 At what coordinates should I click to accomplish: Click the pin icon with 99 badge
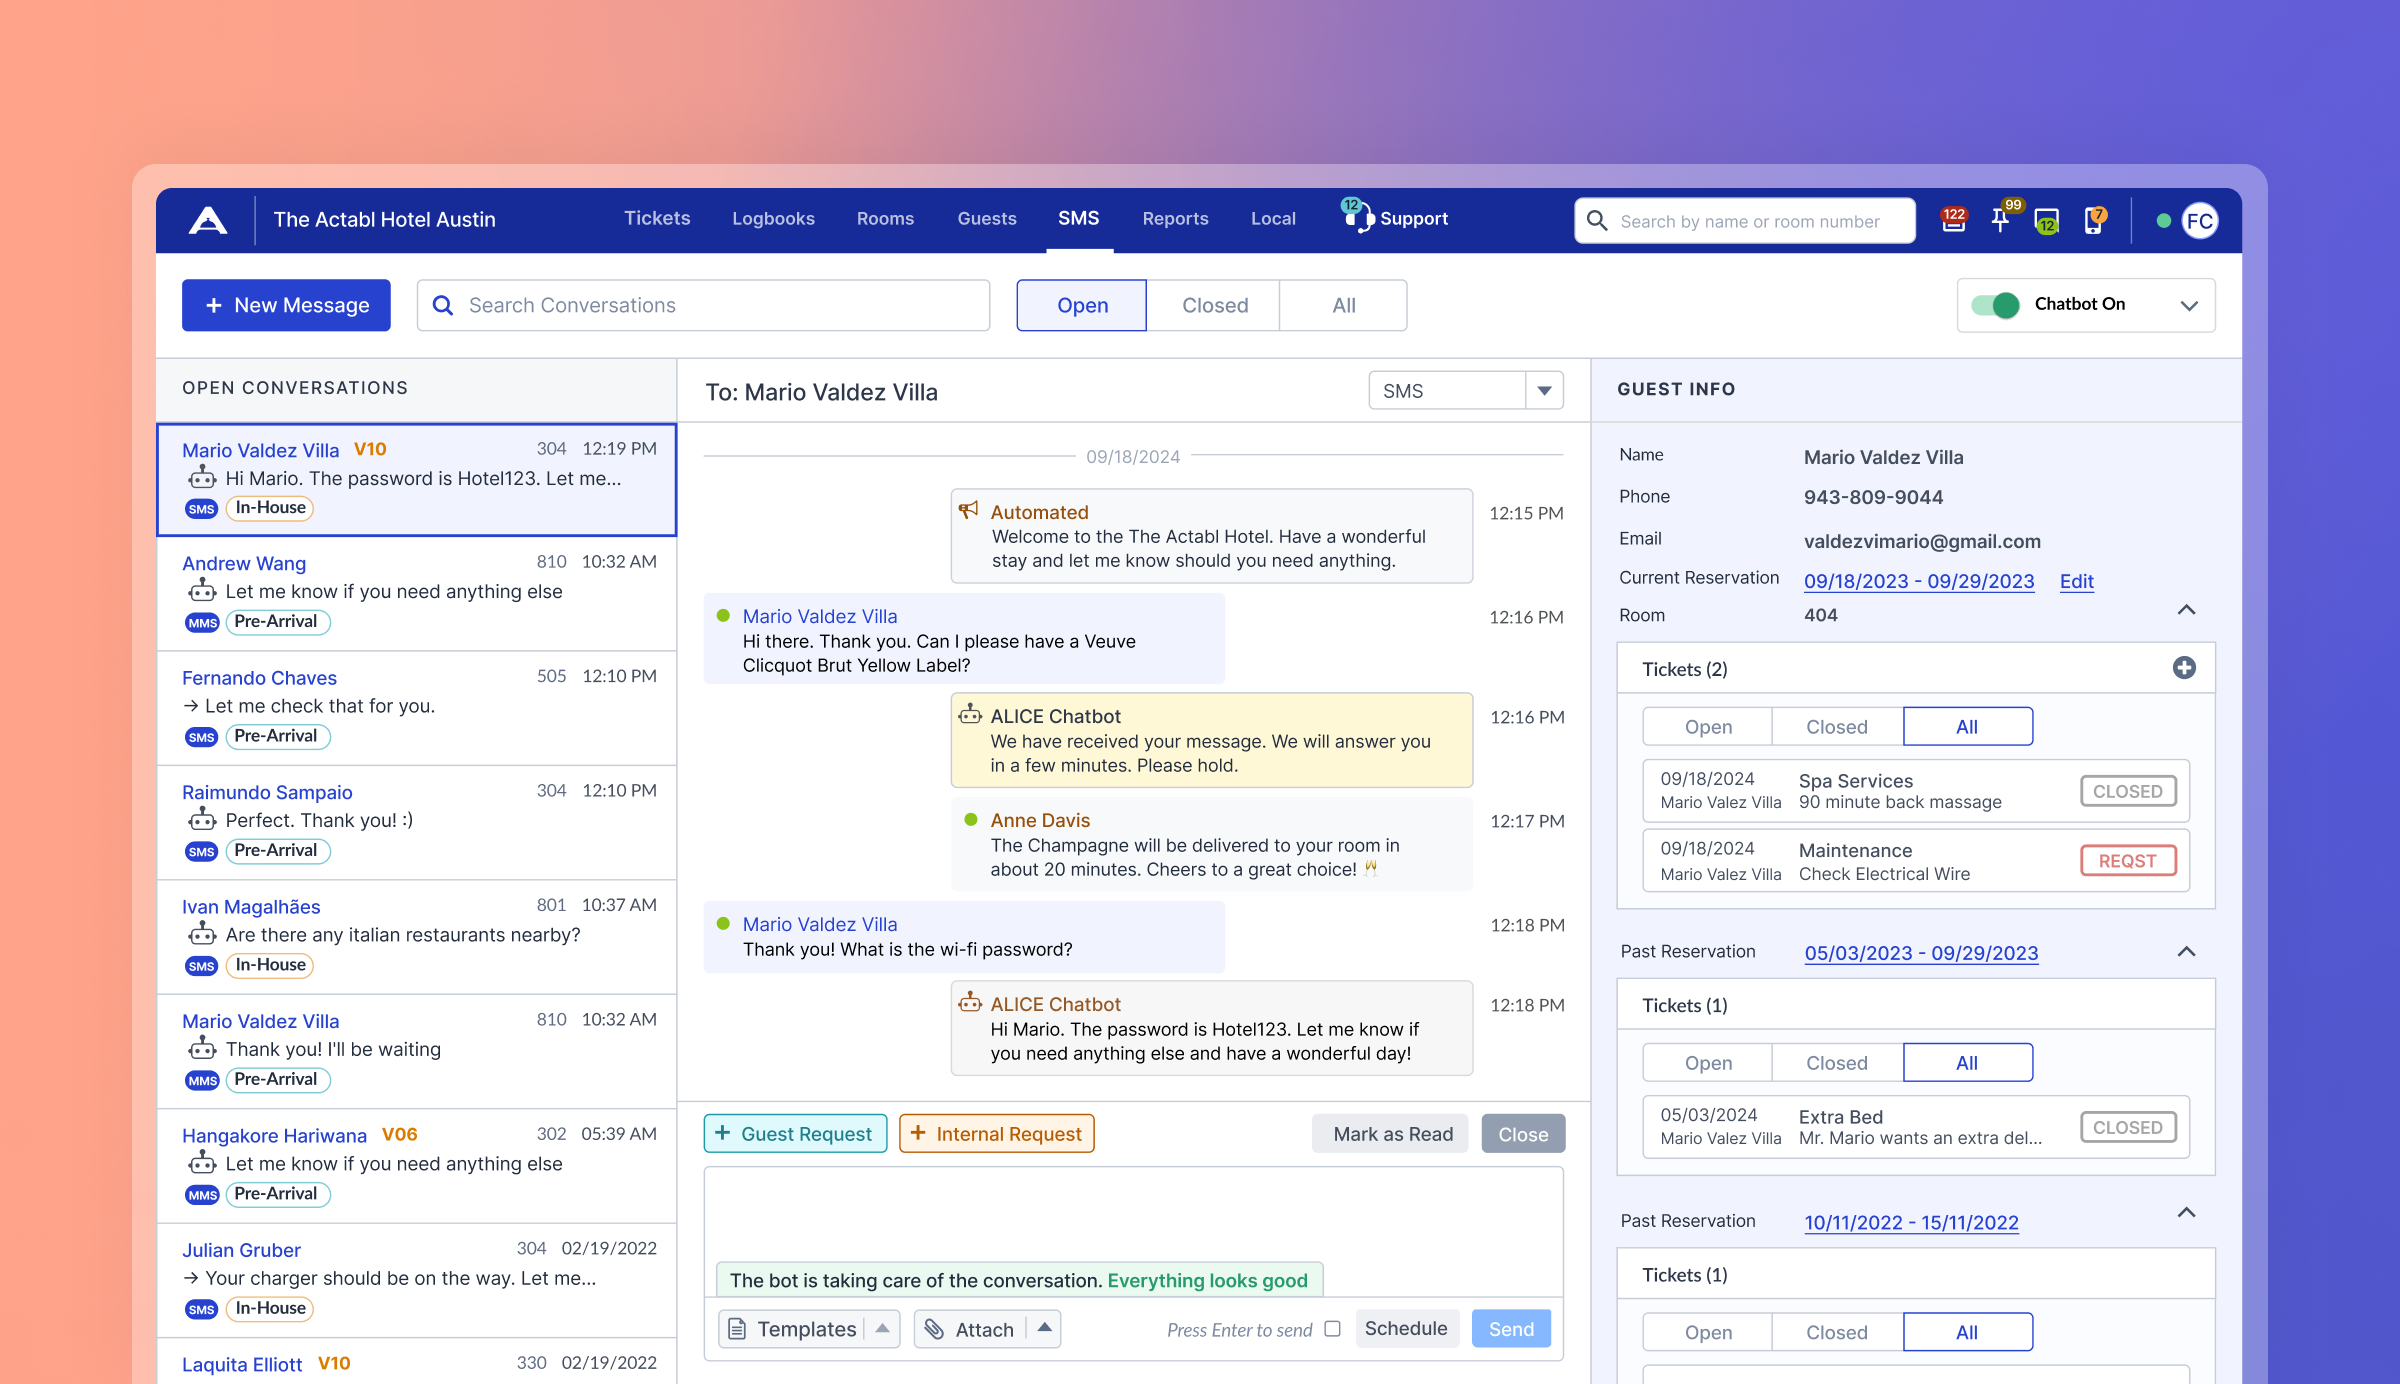coord(2000,221)
